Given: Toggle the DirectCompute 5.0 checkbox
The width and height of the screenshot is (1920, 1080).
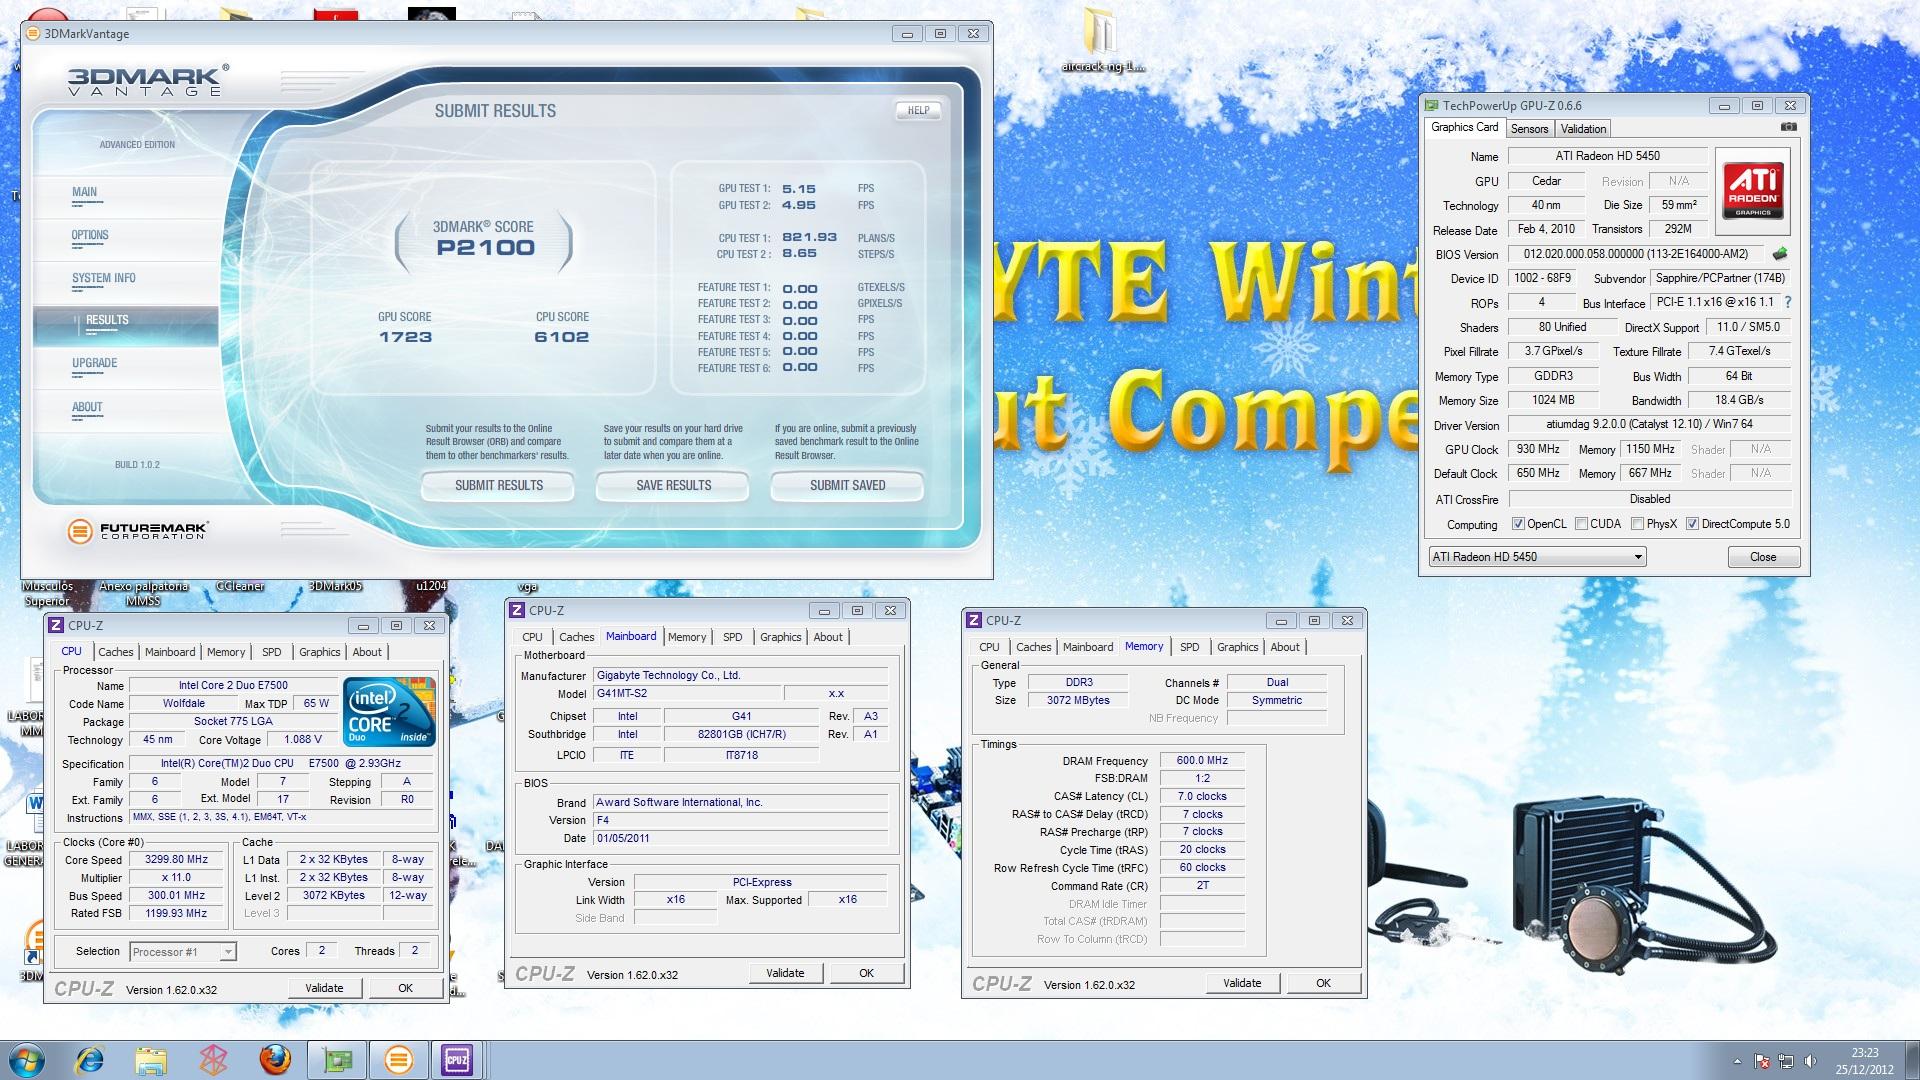Looking at the screenshot, I should point(1693,524).
